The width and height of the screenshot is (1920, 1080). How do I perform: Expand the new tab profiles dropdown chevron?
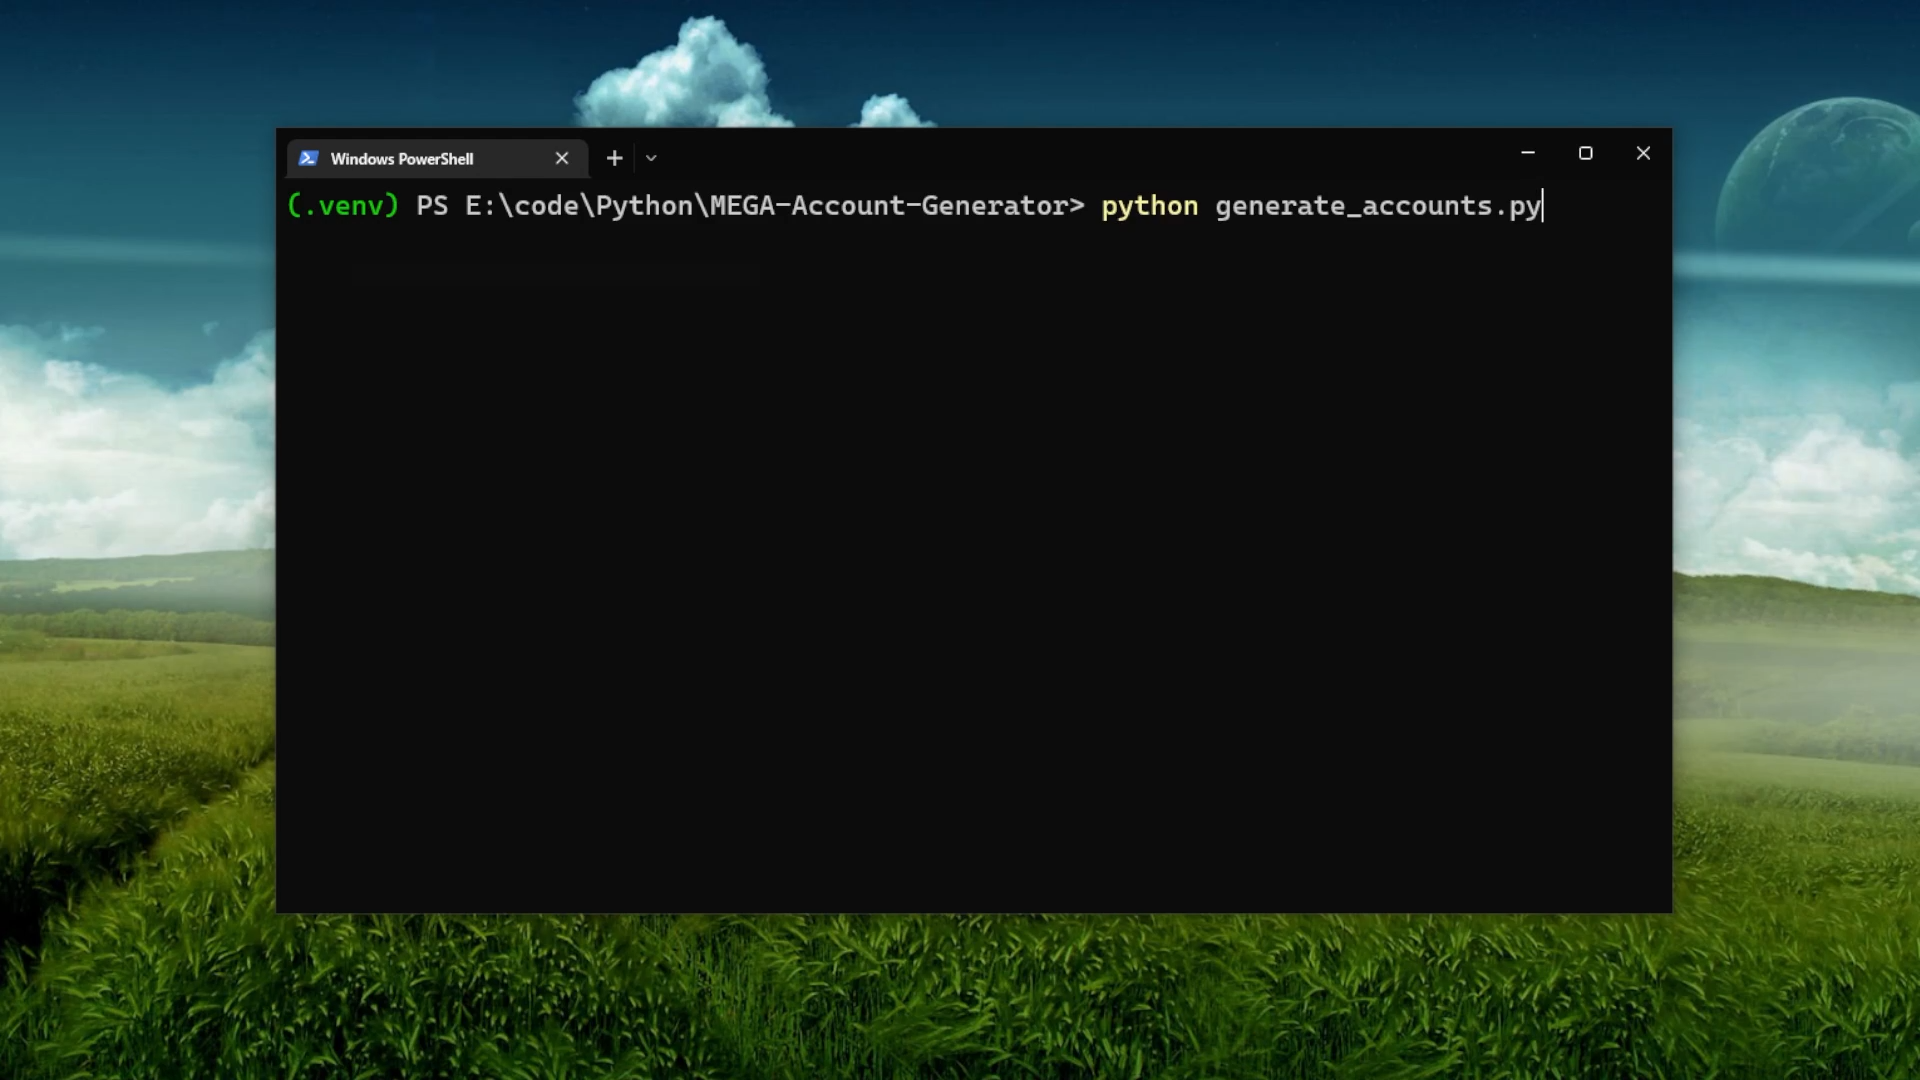point(651,158)
